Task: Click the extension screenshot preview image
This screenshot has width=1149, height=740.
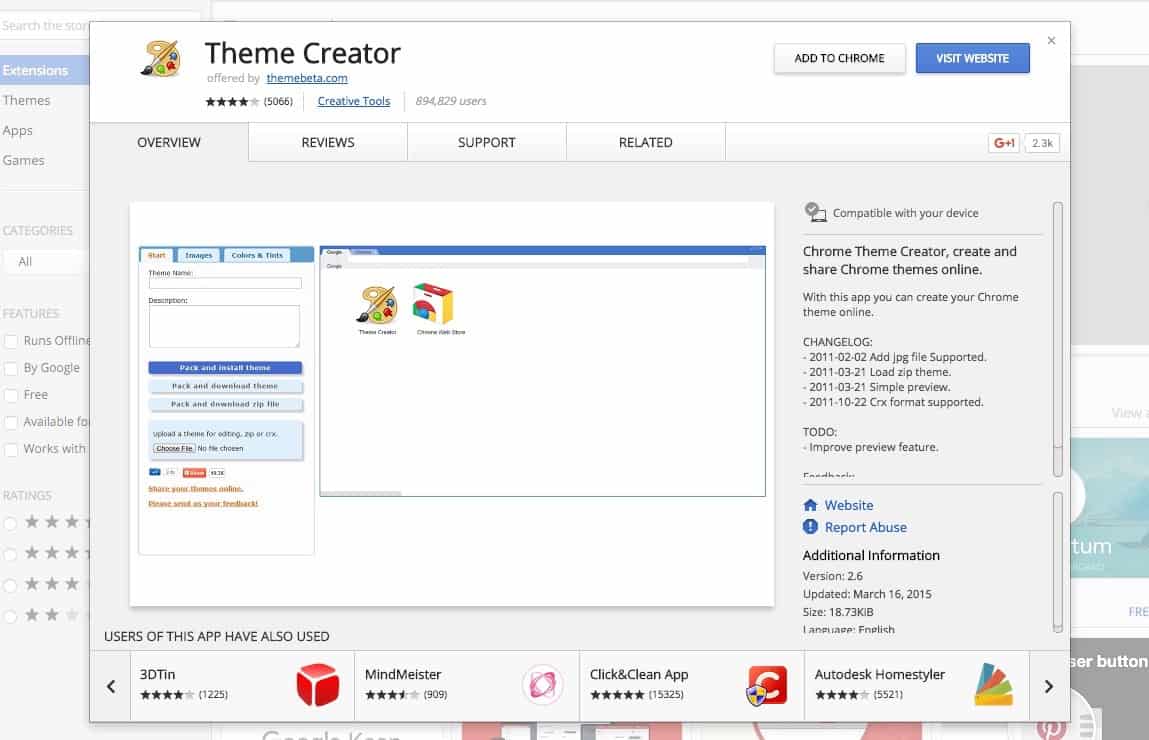Action: click(451, 404)
